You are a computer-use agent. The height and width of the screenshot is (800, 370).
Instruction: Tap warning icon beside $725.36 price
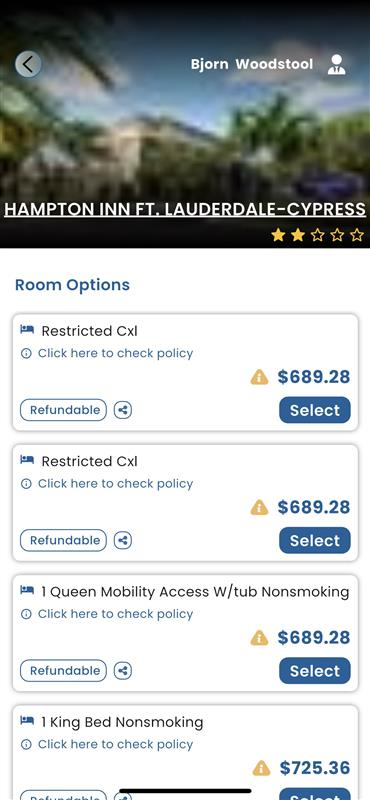coord(261,768)
